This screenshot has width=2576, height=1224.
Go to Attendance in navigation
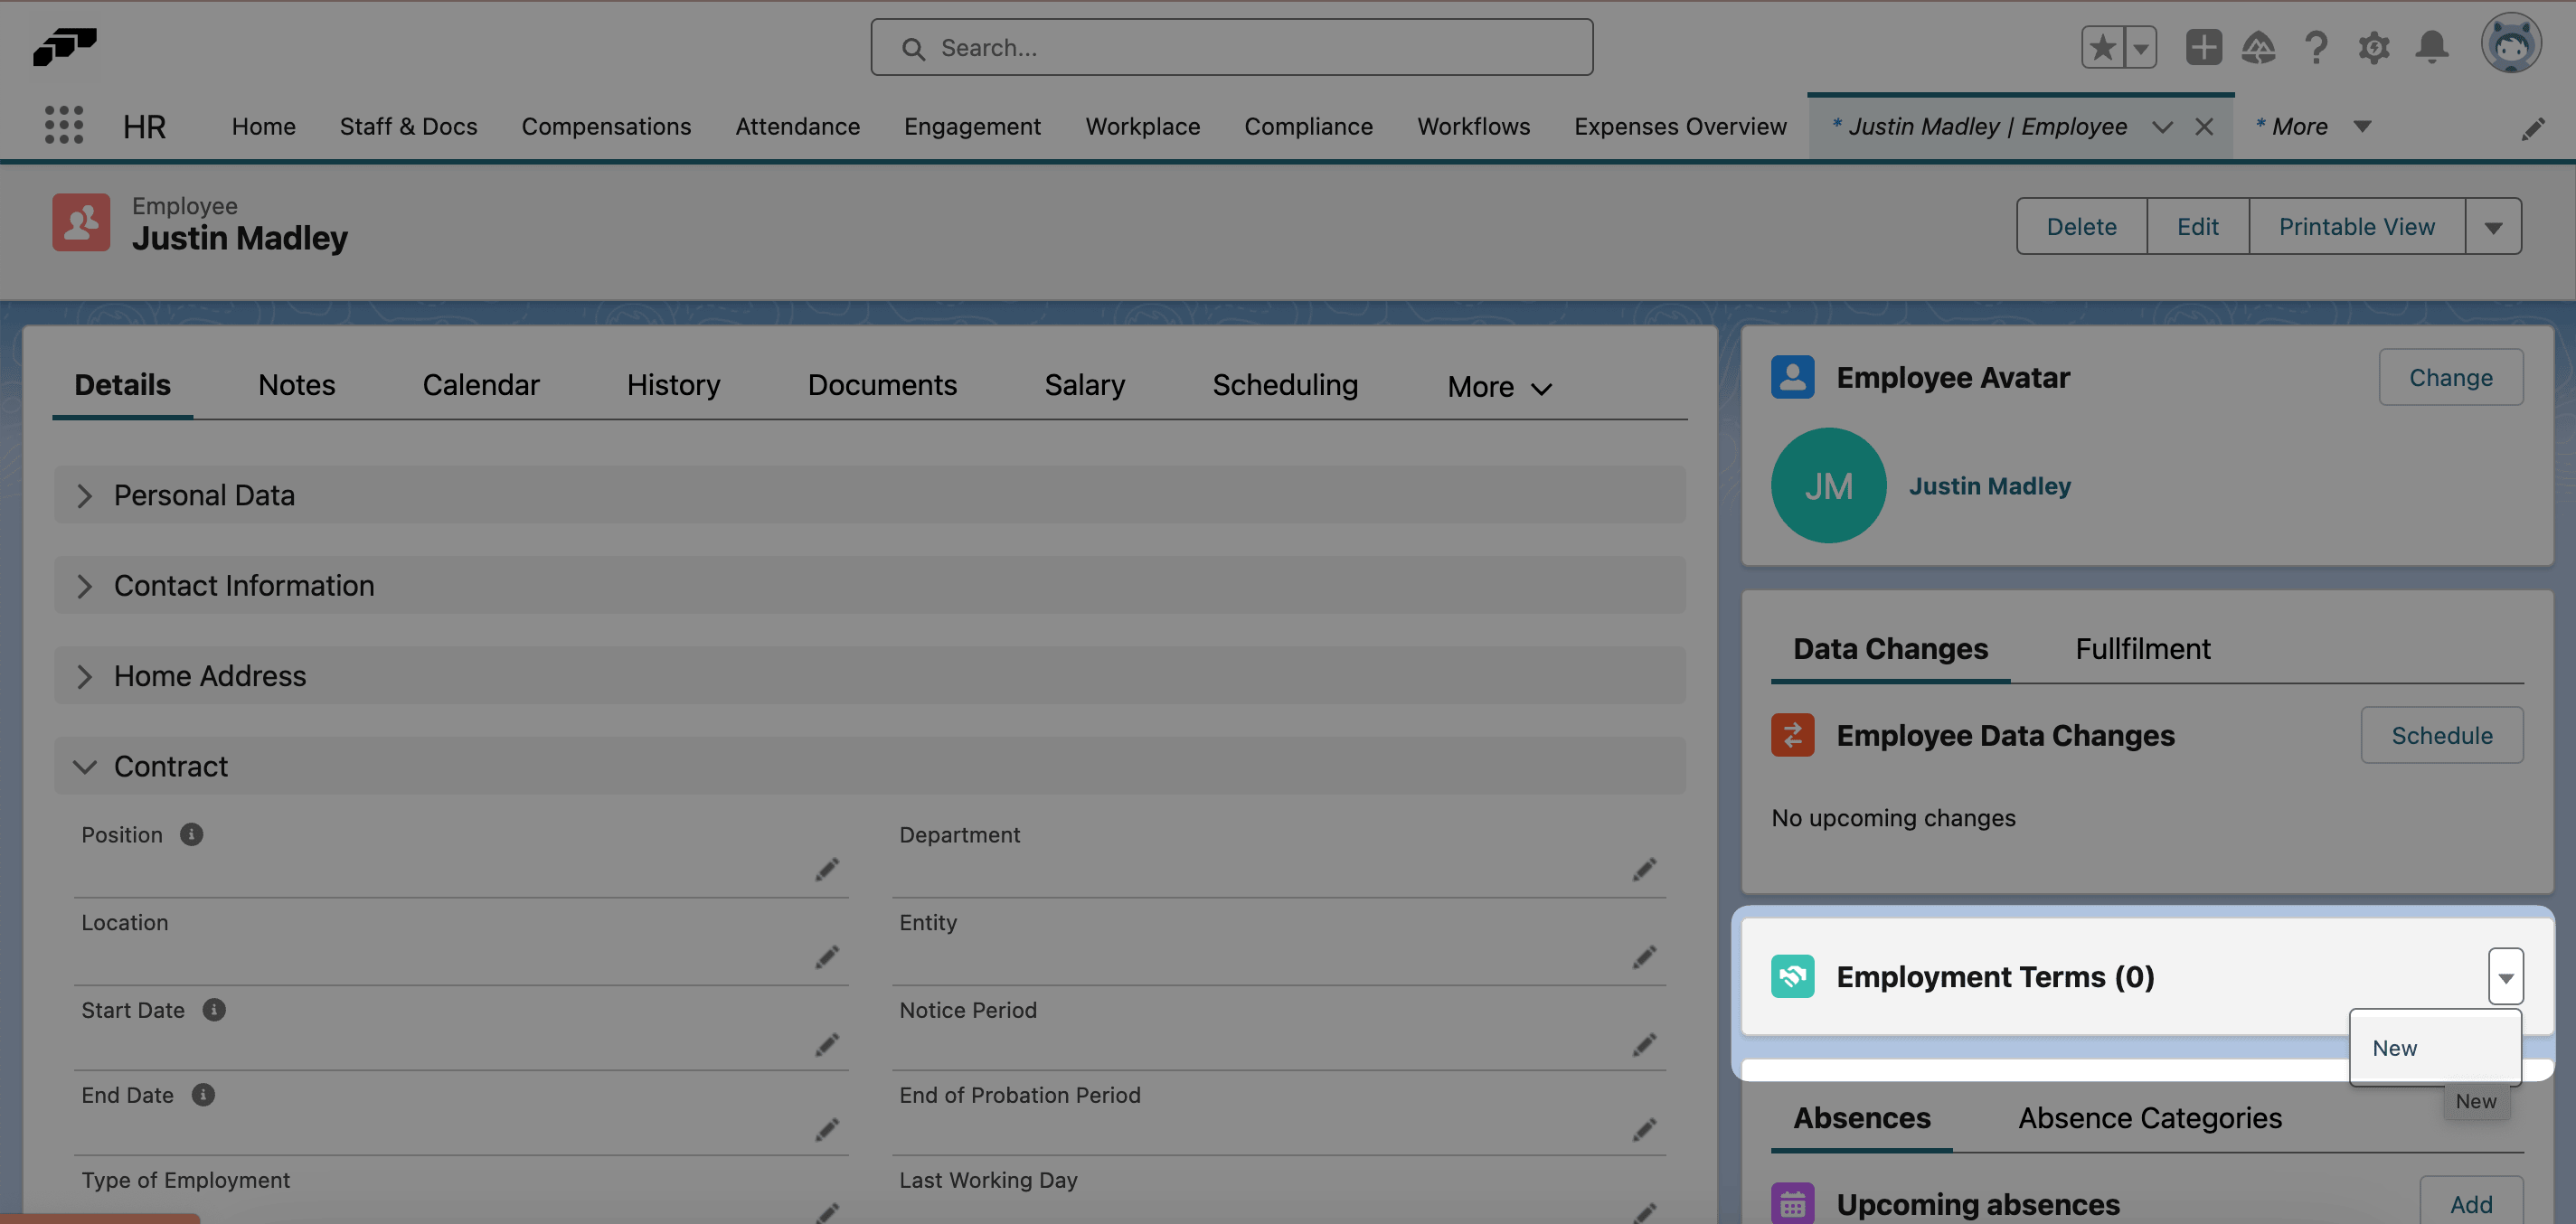[797, 126]
